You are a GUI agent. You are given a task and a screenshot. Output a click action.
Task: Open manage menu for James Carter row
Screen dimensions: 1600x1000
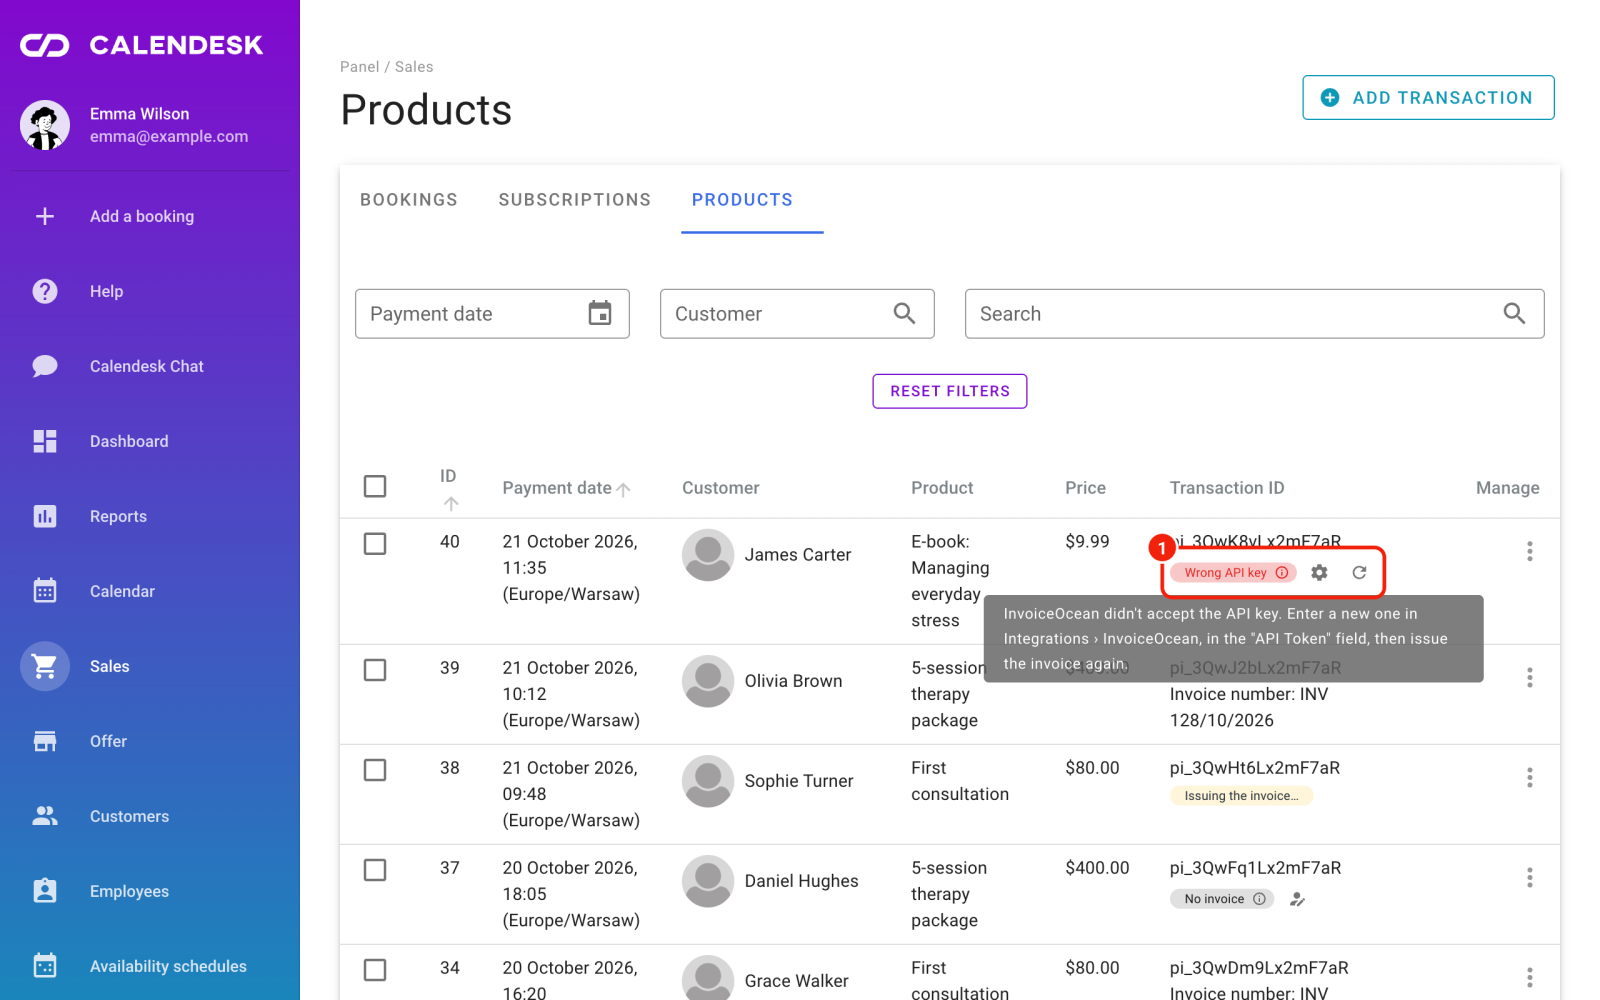click(1529, 551)
